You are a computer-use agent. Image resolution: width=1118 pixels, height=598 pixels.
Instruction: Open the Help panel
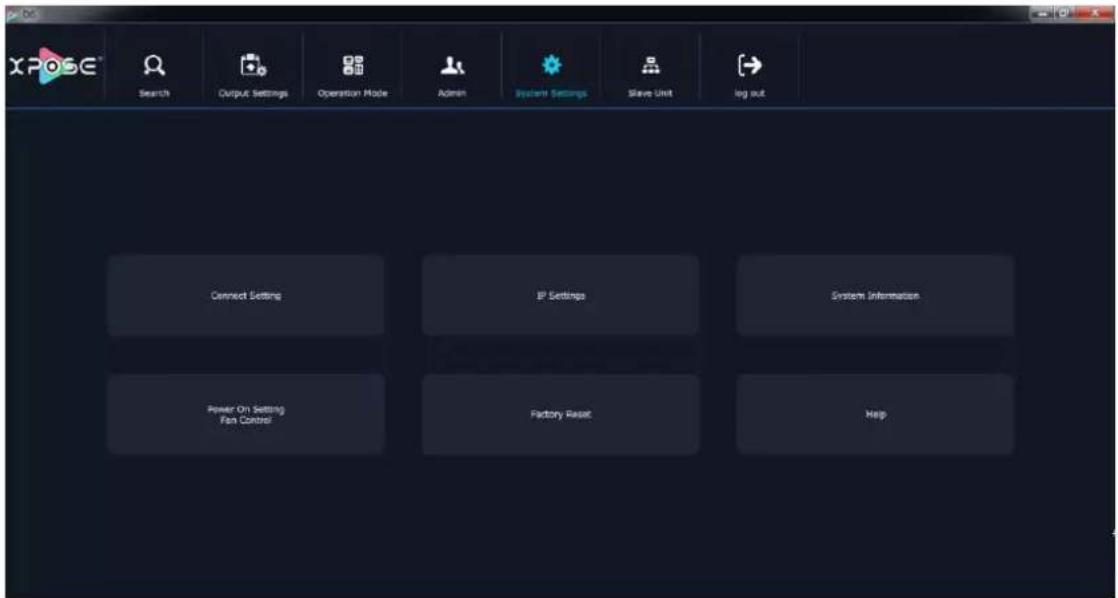(875, 414)
